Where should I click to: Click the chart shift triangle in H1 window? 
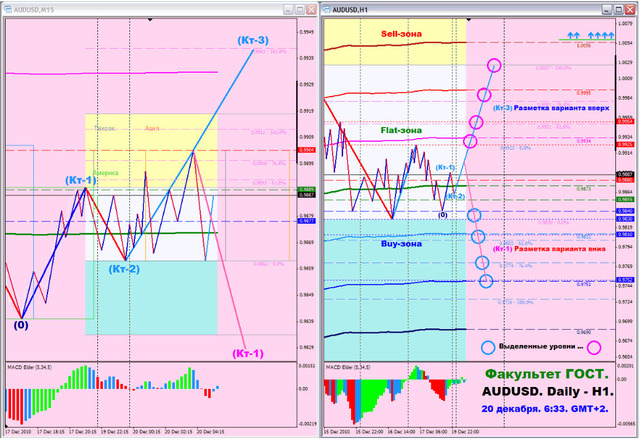[x=469, y=20]
